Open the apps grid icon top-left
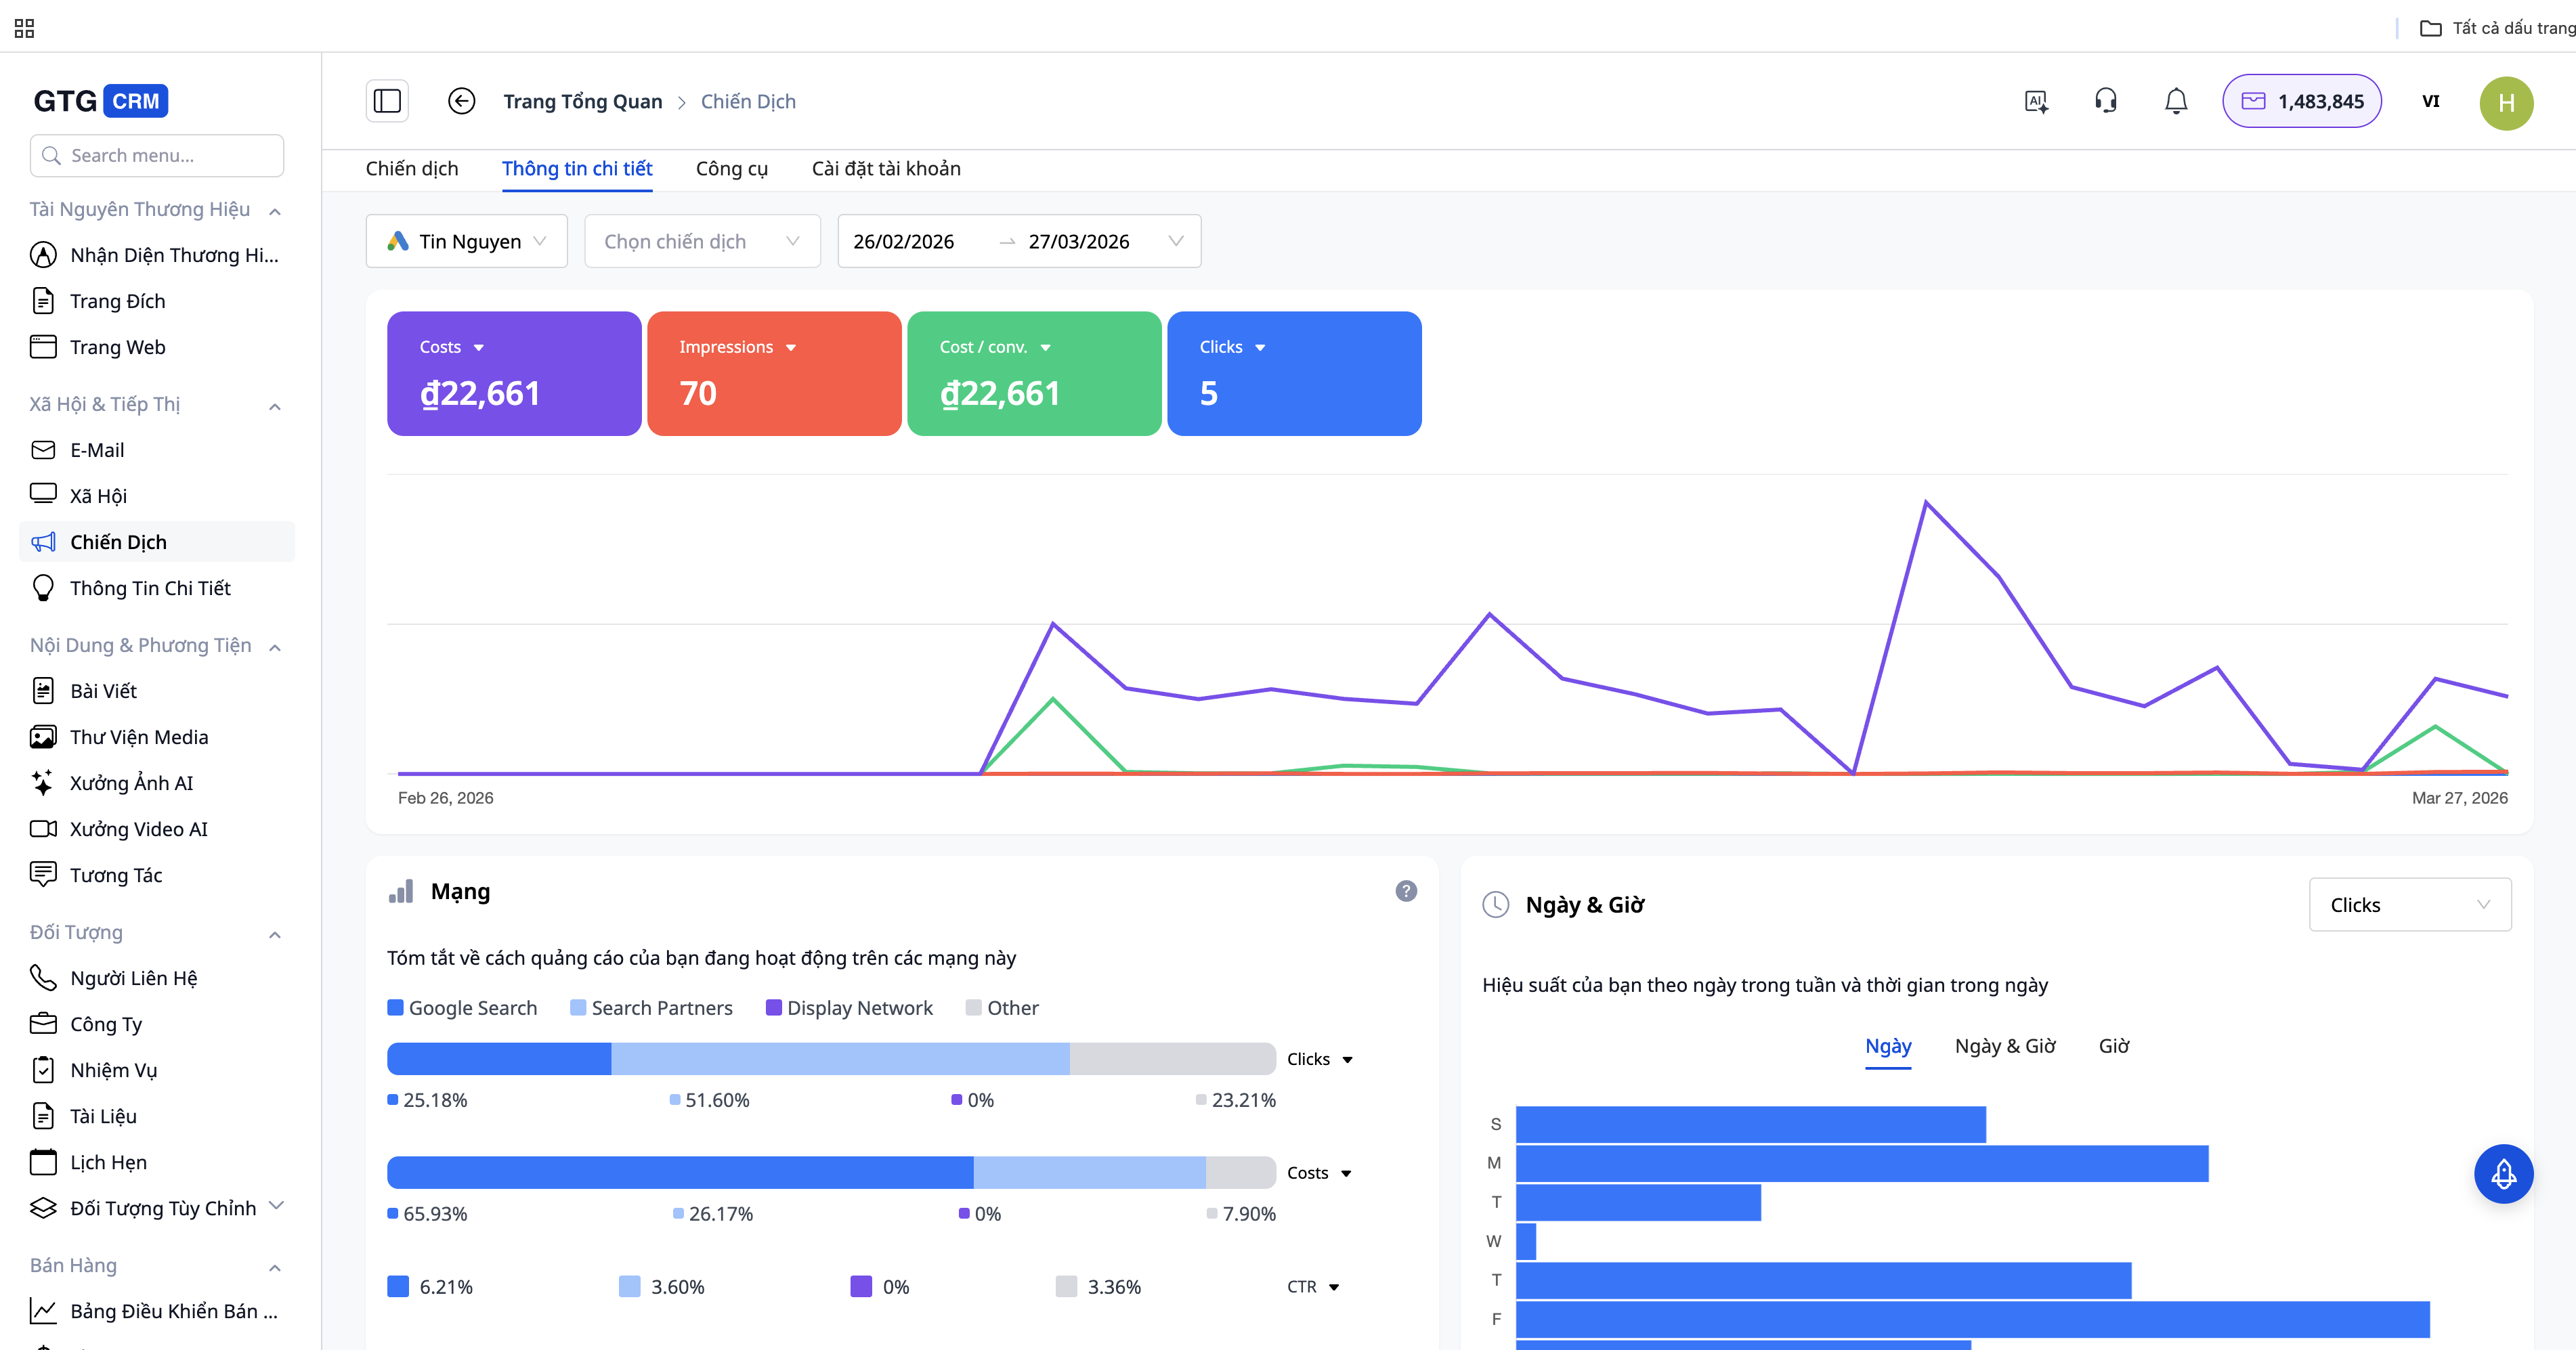Screen dimensions: 2576x1350 pyautogui.click(x=24, y=28)
